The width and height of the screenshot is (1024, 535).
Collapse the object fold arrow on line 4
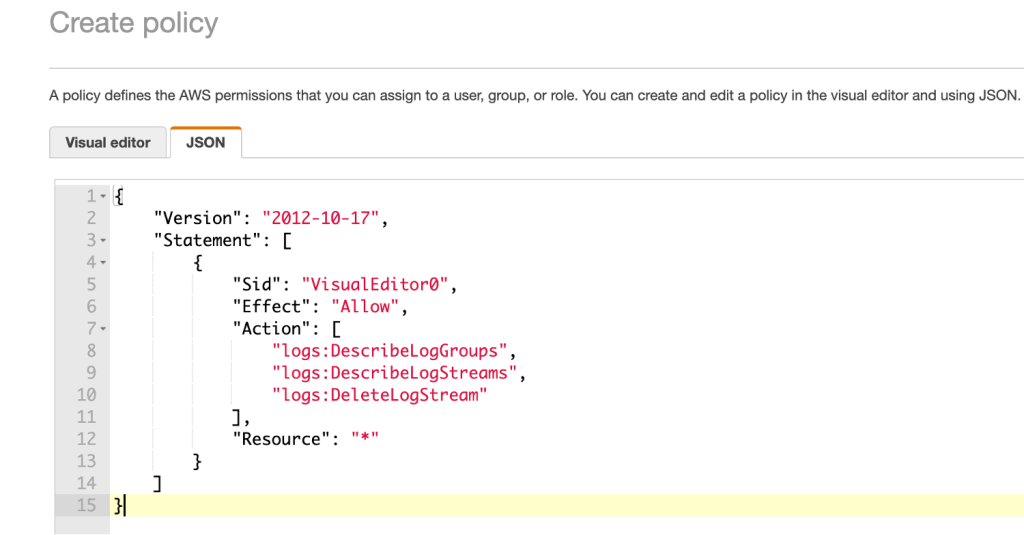pos(103,263)
